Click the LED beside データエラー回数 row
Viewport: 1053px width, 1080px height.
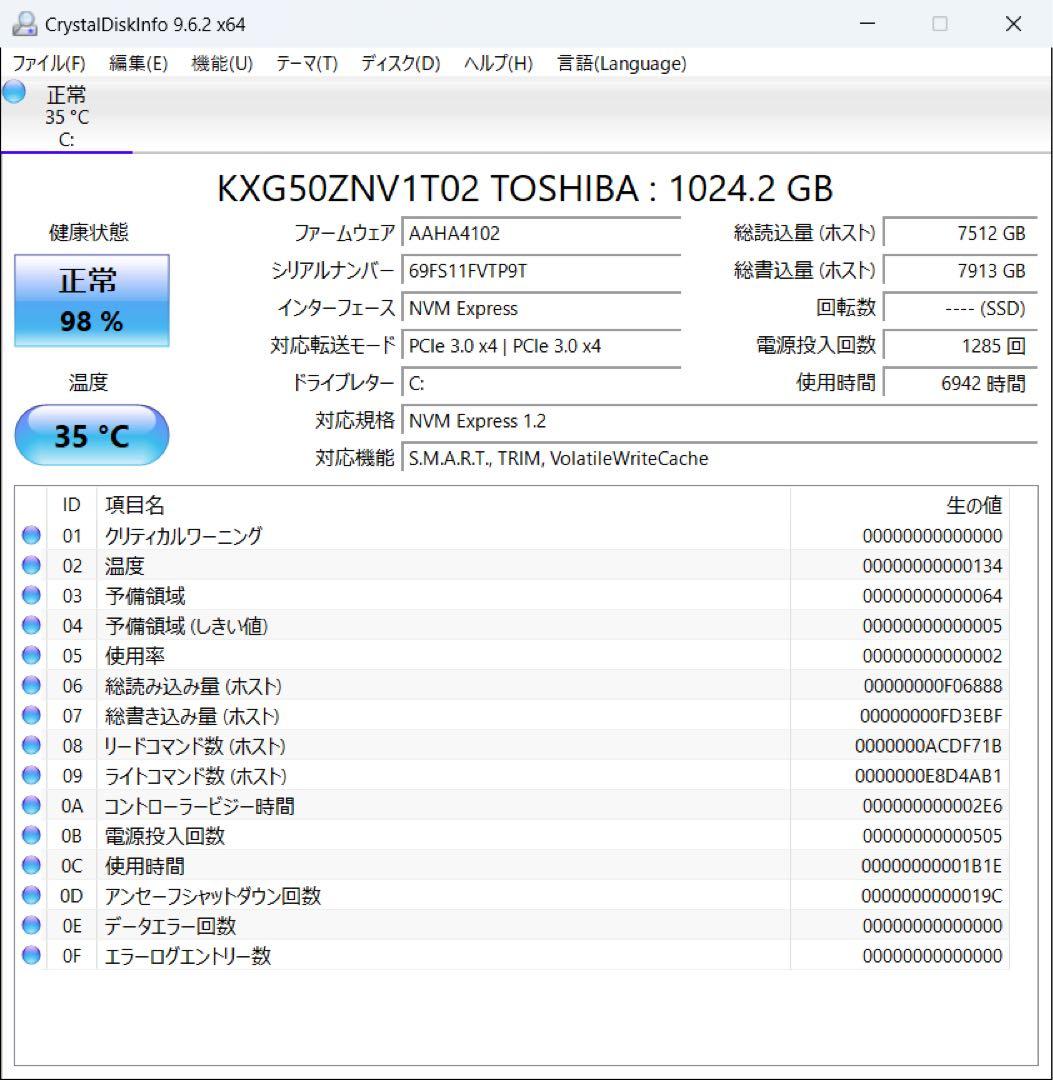click(30, 925)
